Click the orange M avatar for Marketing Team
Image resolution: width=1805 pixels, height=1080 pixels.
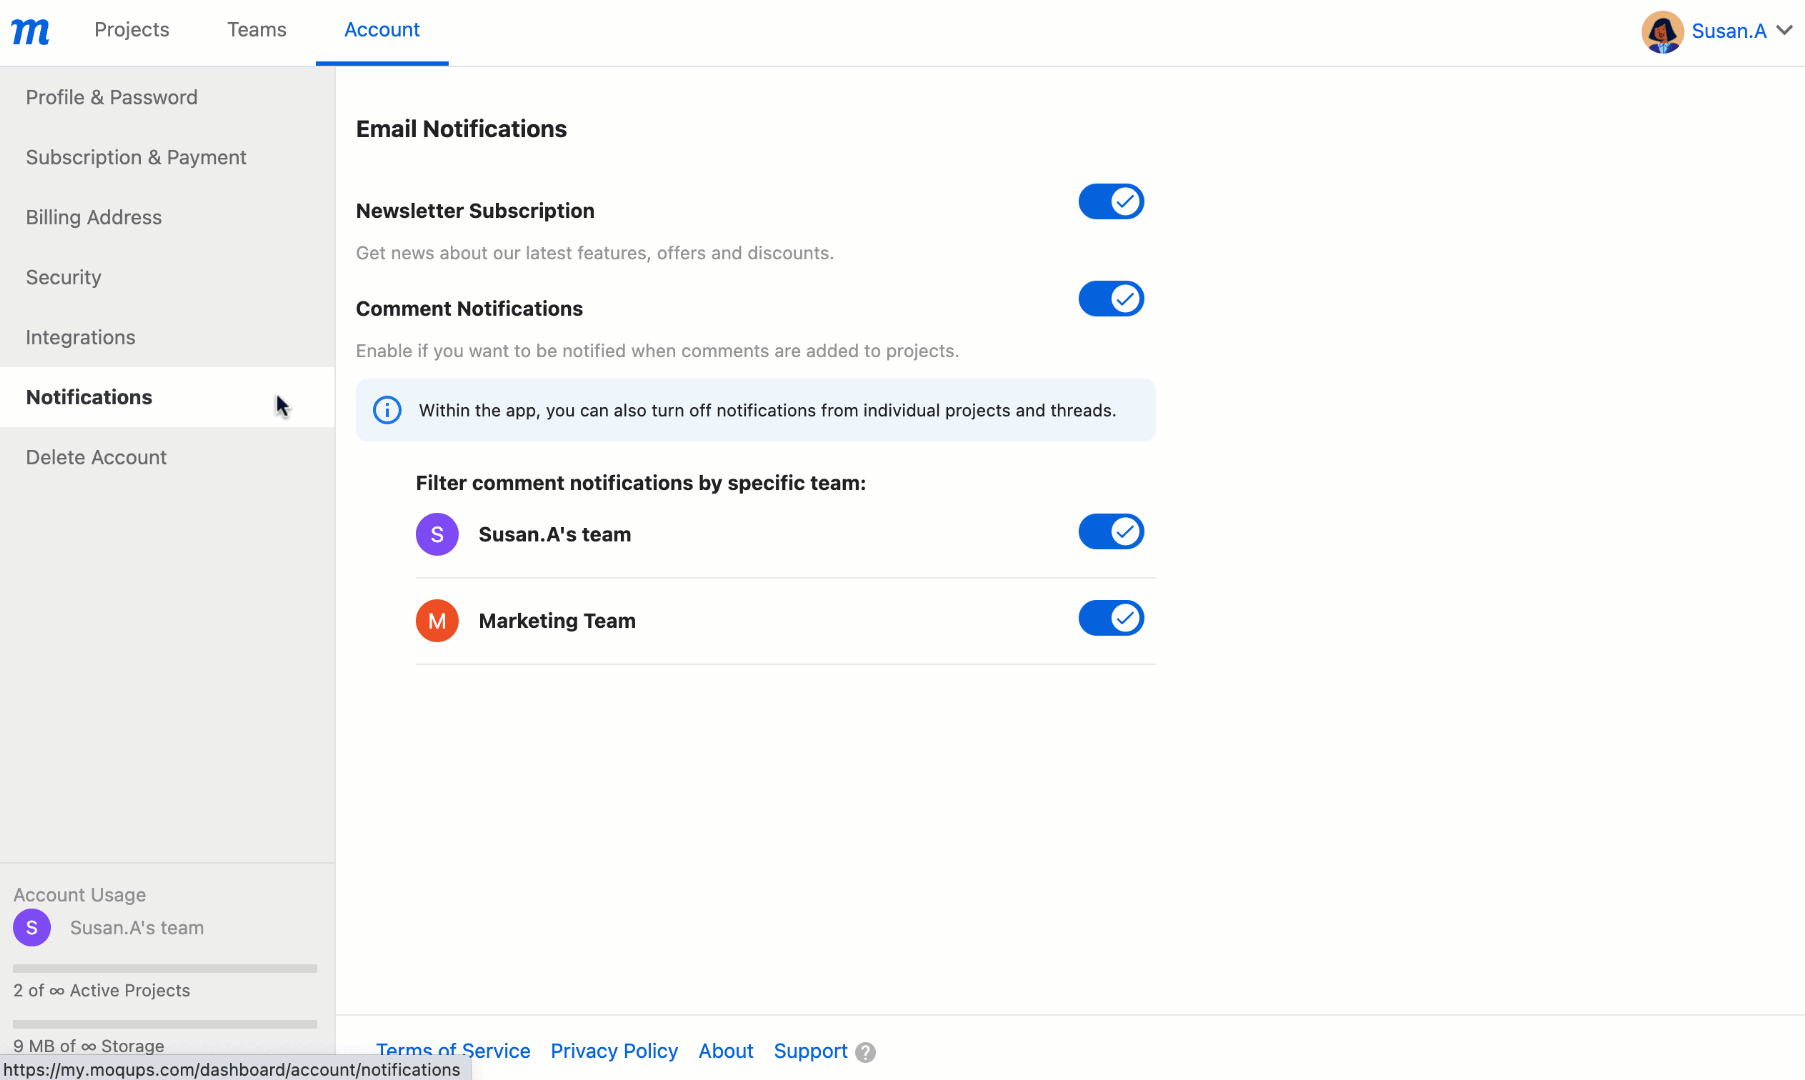click(x=437, y=620)
